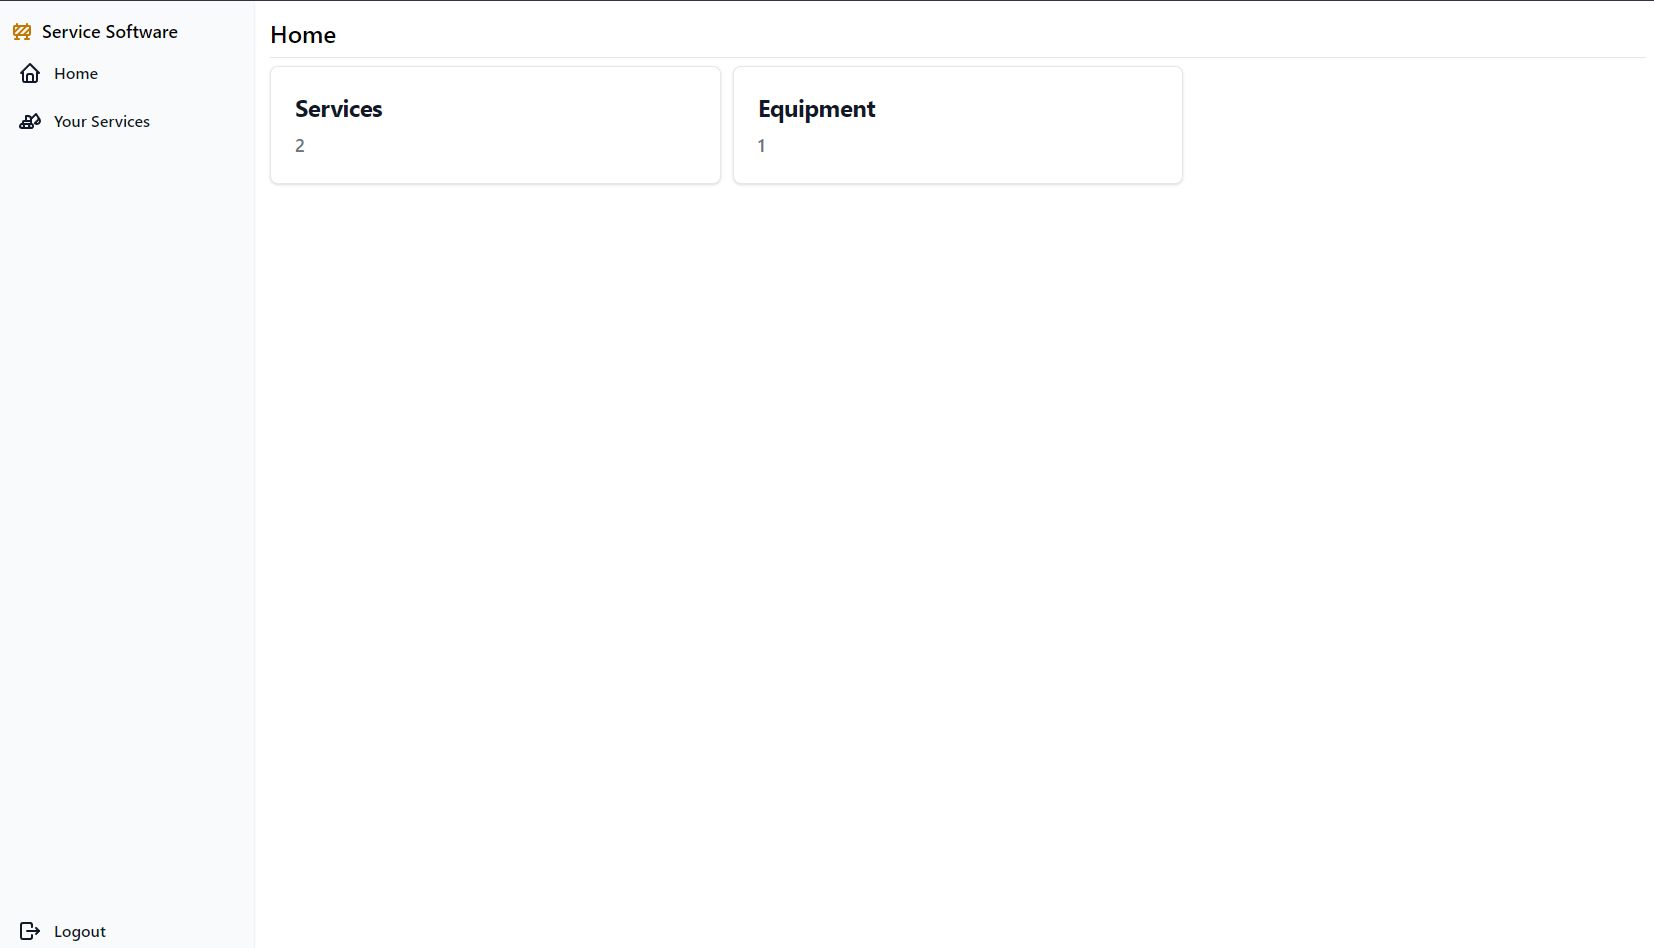Log out using the Logout label
1654x948 pixels.
80,931
